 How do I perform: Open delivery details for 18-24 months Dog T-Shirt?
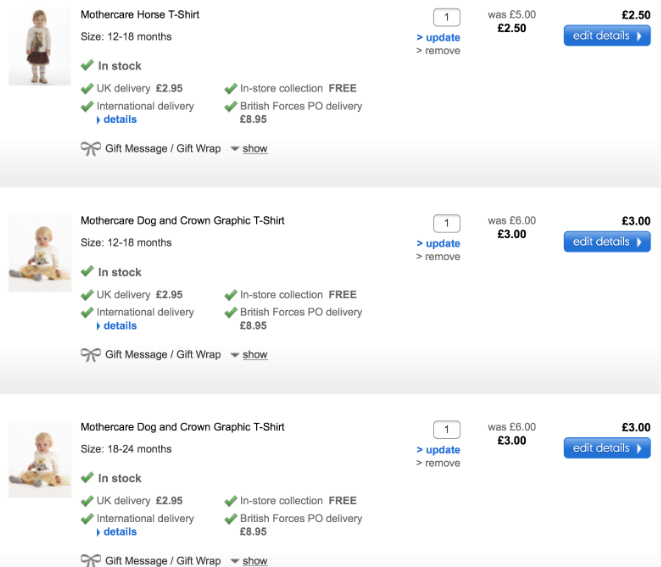[x=119, y=532]
